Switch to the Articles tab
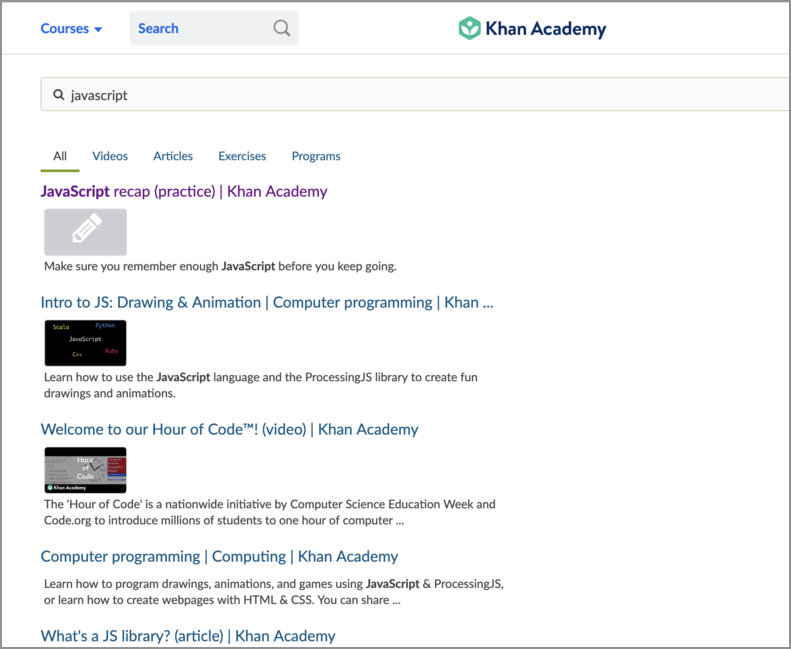Screen dimensions: 791x649 pos(173,156)
